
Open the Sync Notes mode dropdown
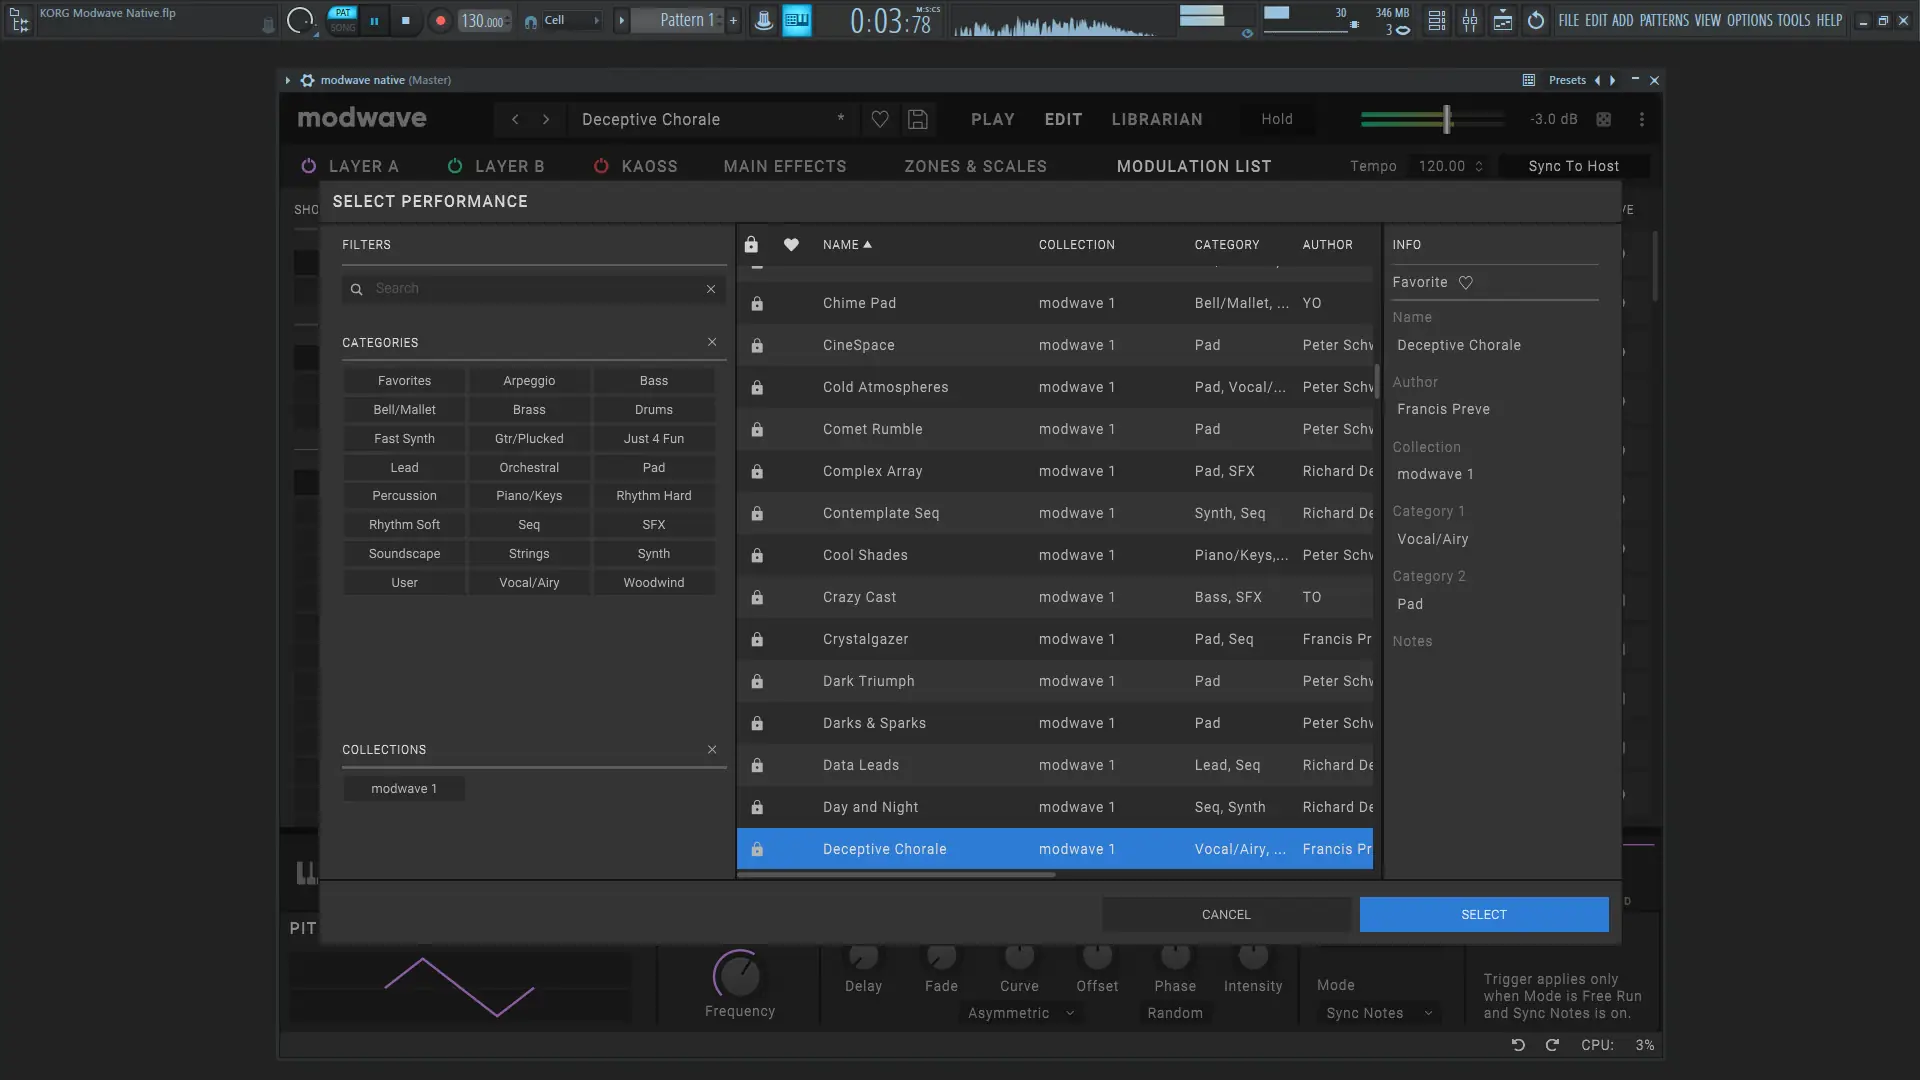(x=1379, y=1013)
